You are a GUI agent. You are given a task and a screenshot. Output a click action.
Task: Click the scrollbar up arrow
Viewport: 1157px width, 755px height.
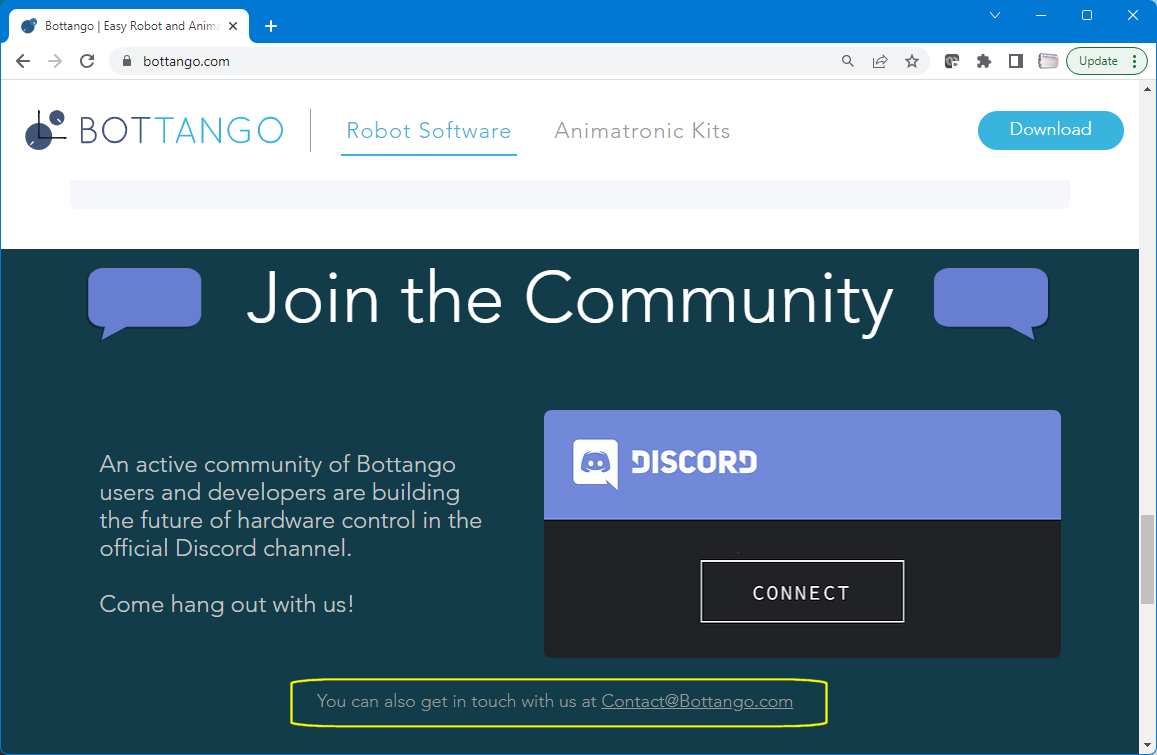(1147, 89)
